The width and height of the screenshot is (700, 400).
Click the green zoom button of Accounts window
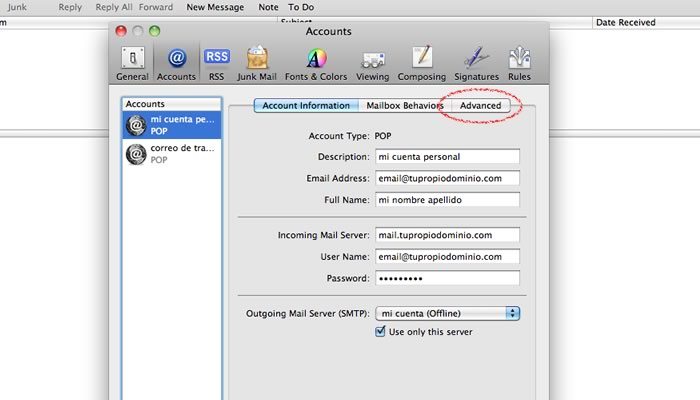tap(154, 31)
